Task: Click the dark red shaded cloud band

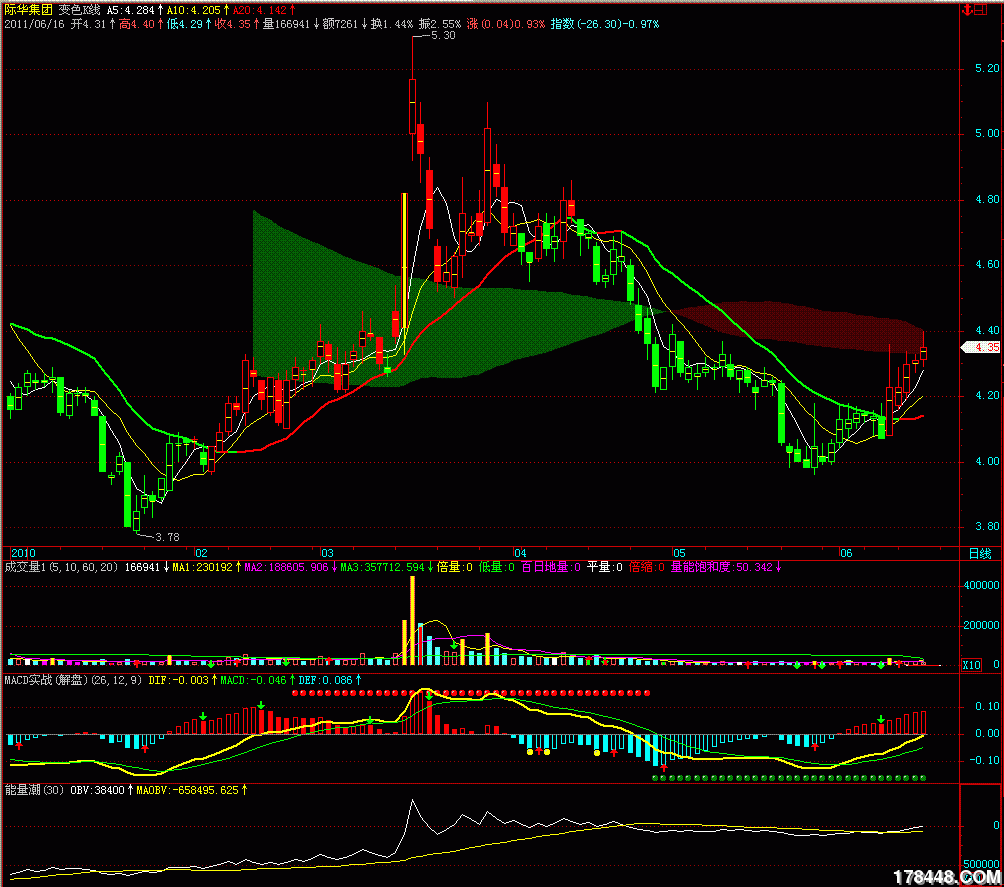Action: coord(800,326)
